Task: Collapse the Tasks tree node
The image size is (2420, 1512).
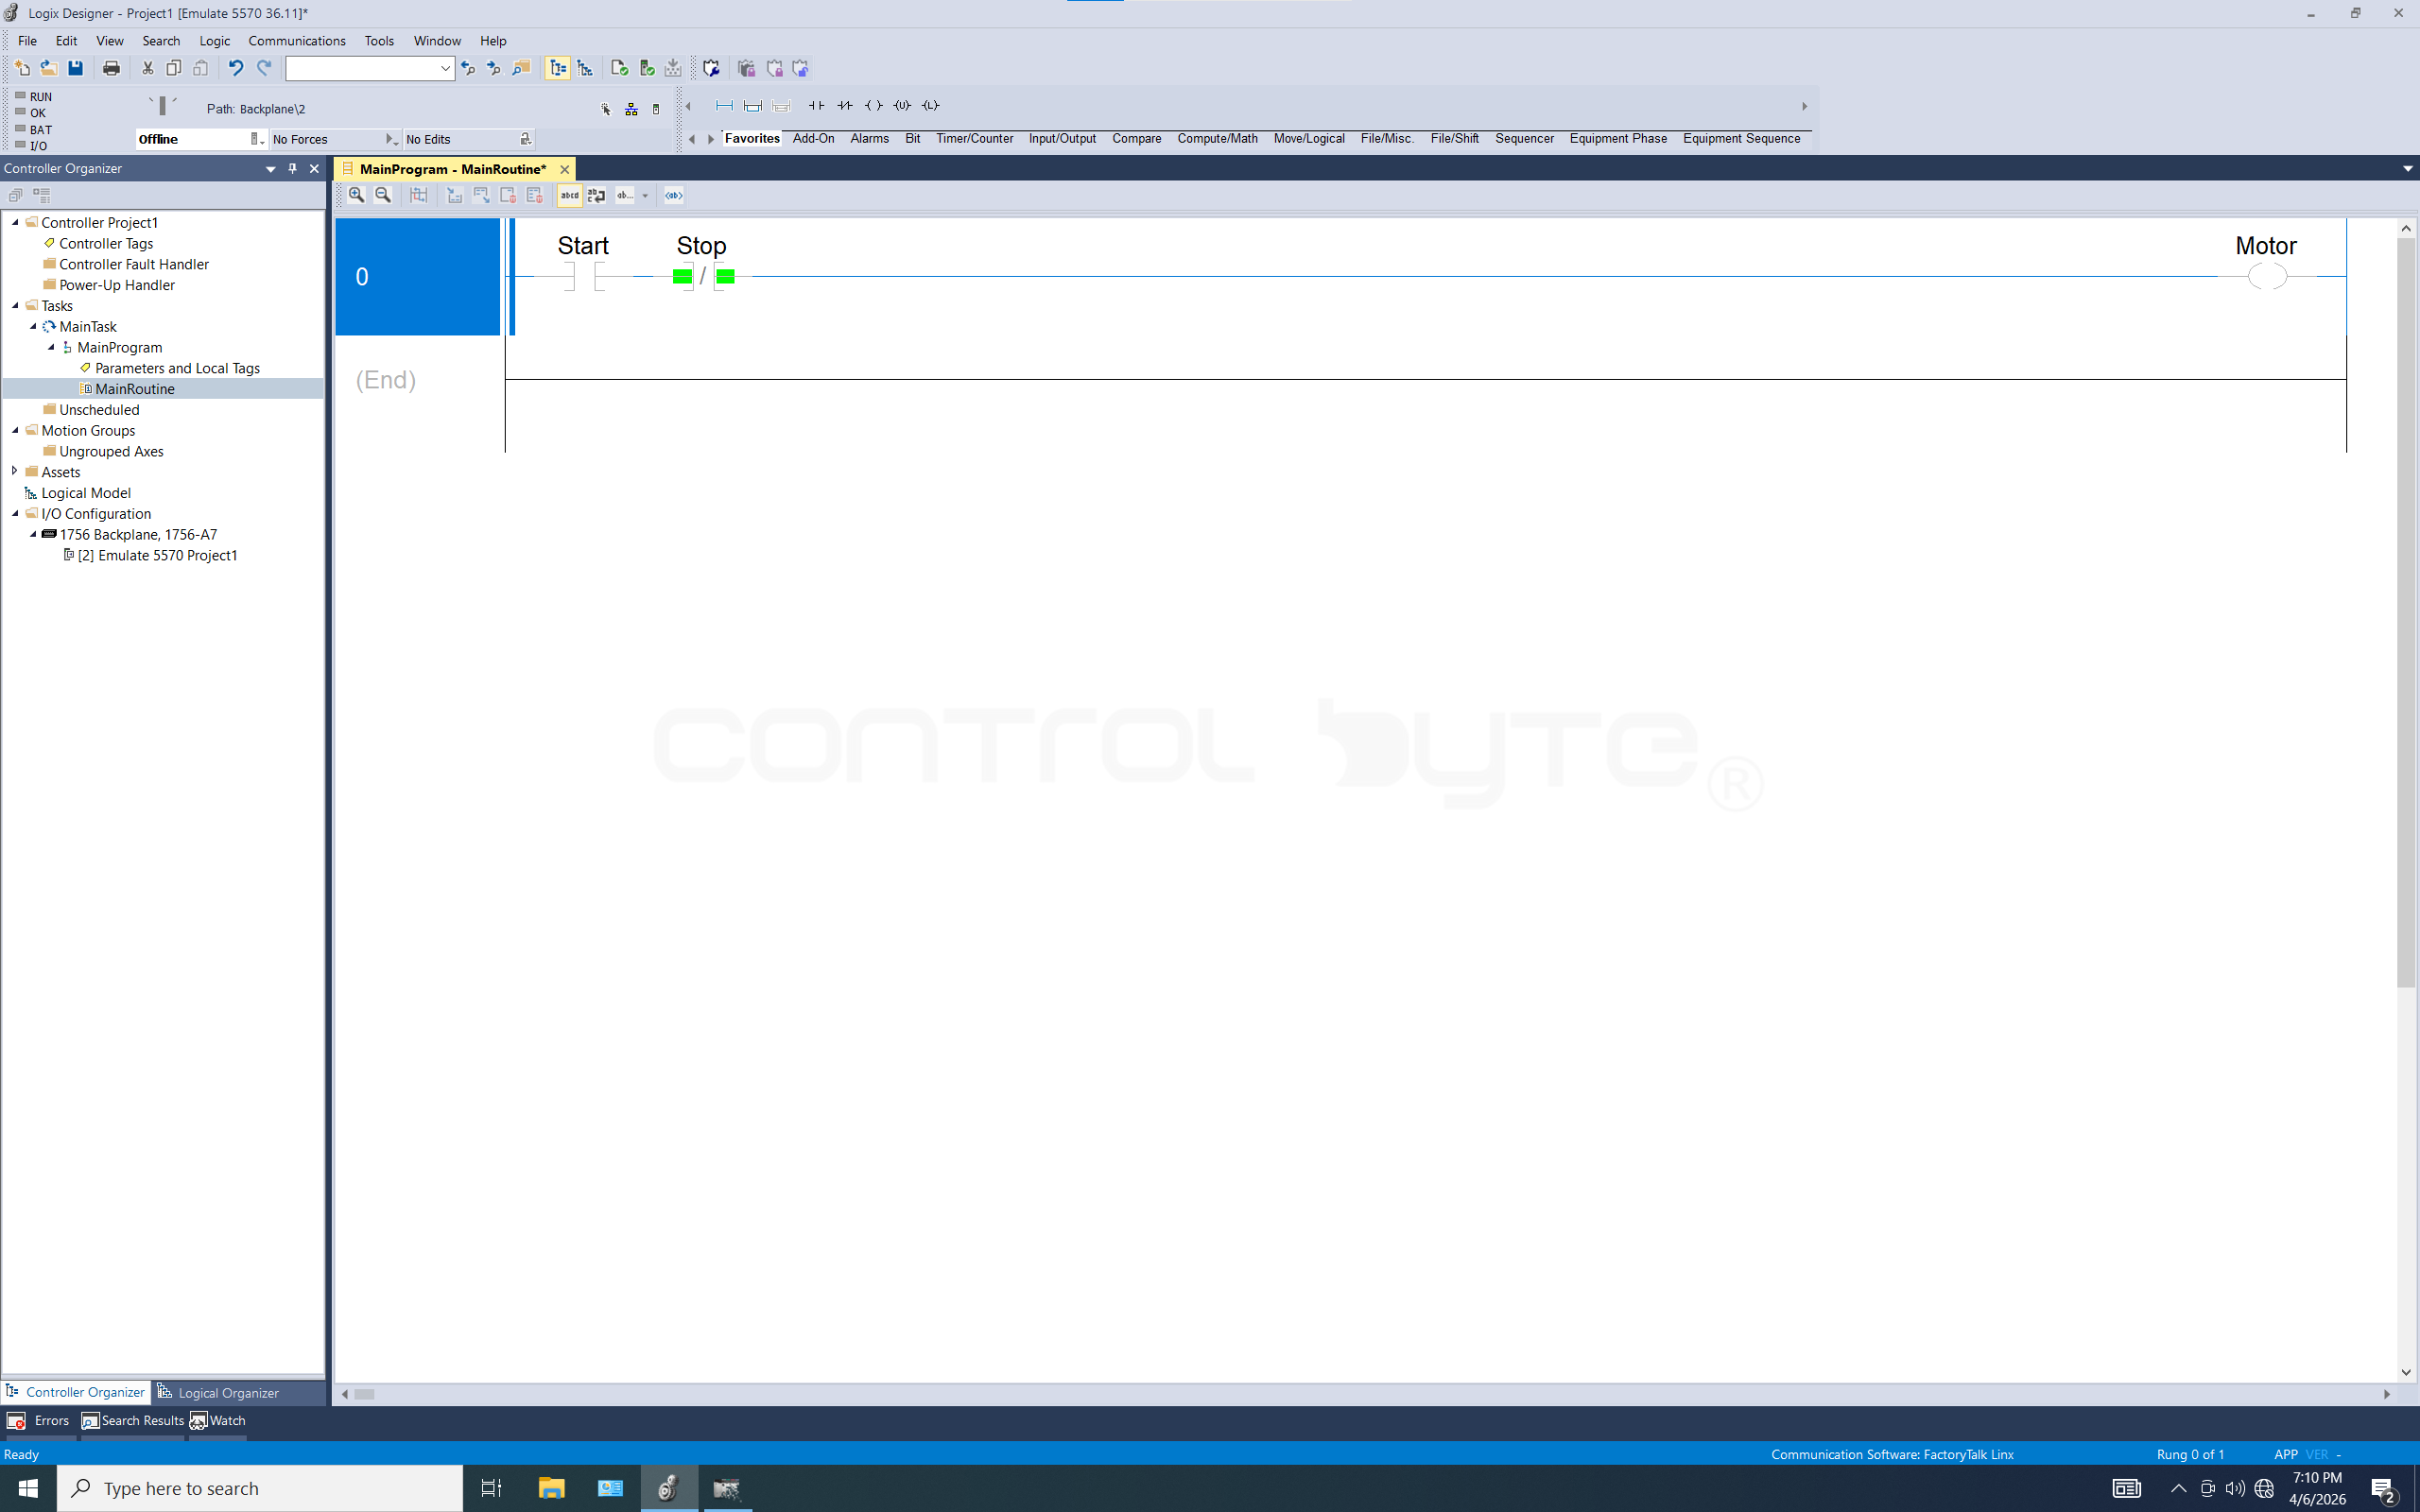Action: click(15, 306)
